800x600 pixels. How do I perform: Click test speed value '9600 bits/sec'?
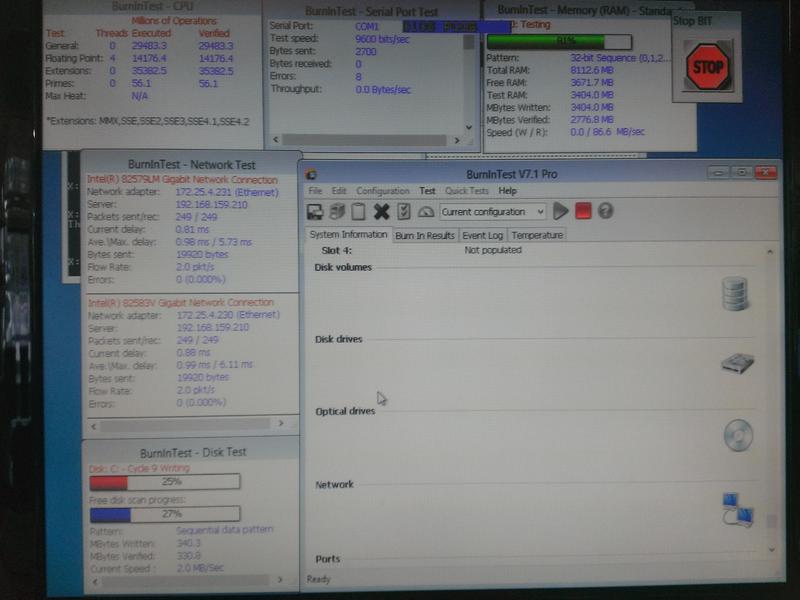point(382,39)
